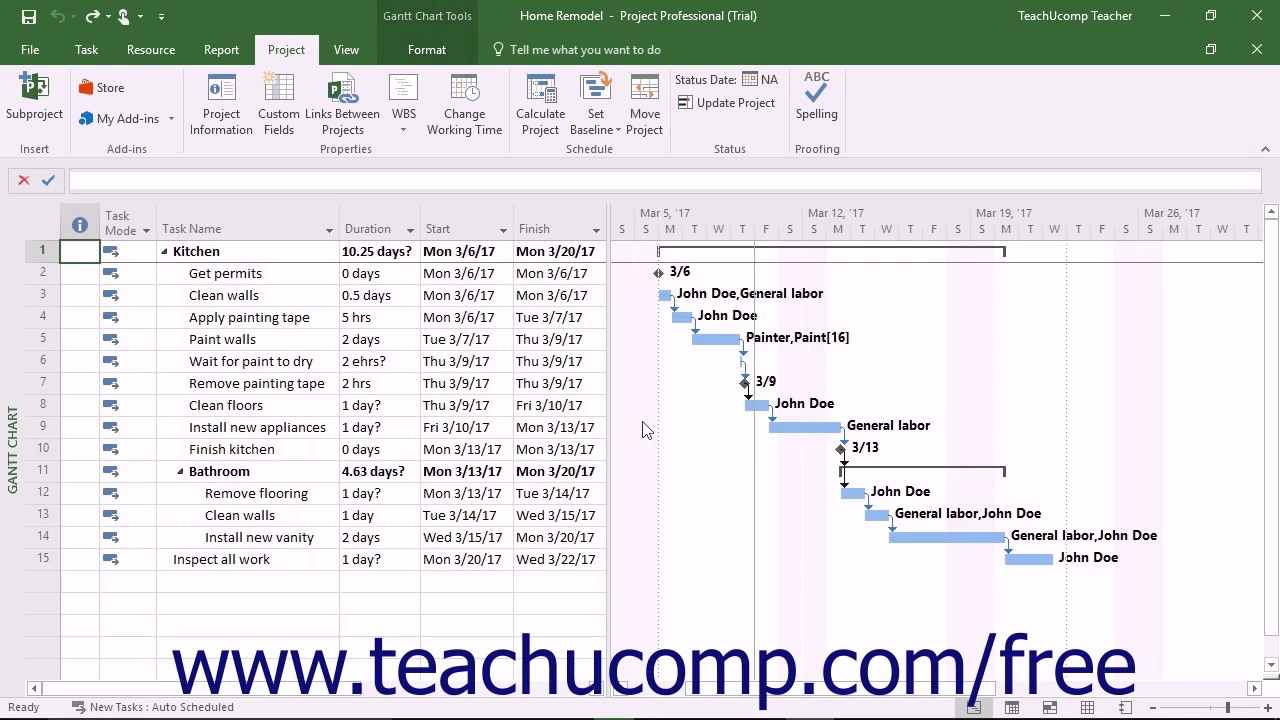Image resolution: width=1280 pixels, height=720 pixels.
Task: Click the Save icon in quick access toolbar
Action: (x=28, y=16)
